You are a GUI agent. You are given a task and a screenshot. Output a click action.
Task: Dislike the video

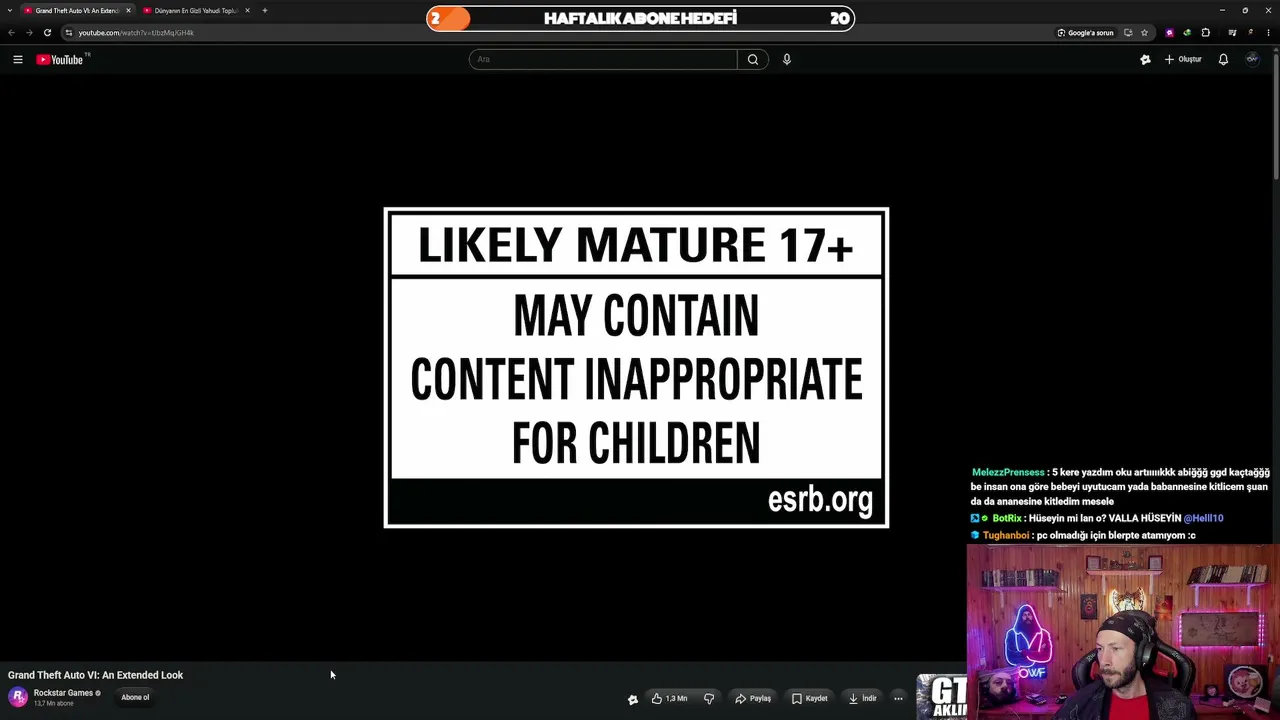[709, 698]
